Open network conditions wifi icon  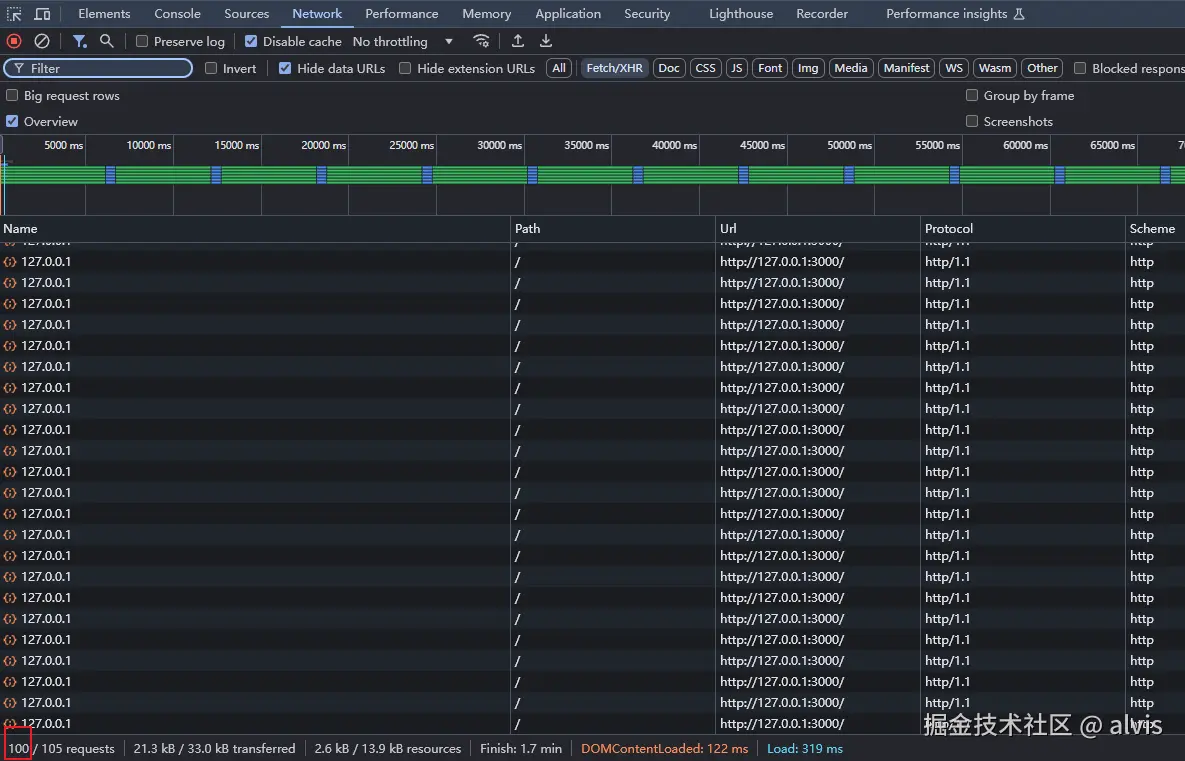482,41
